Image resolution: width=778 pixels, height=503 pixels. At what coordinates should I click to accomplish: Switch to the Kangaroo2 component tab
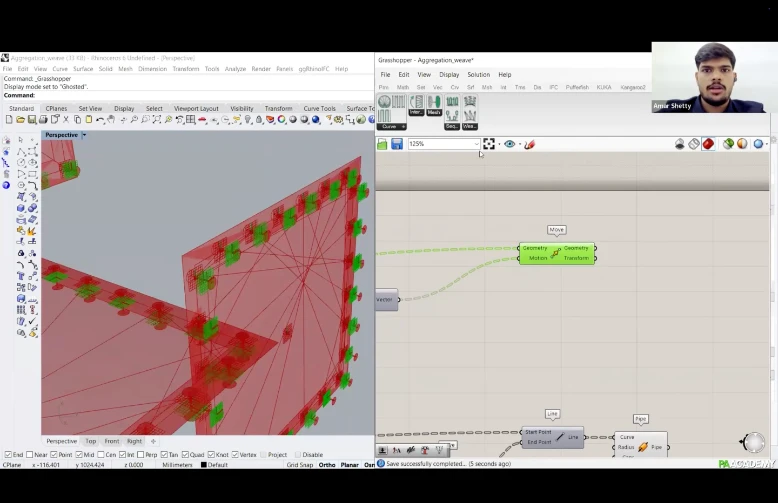633,87
